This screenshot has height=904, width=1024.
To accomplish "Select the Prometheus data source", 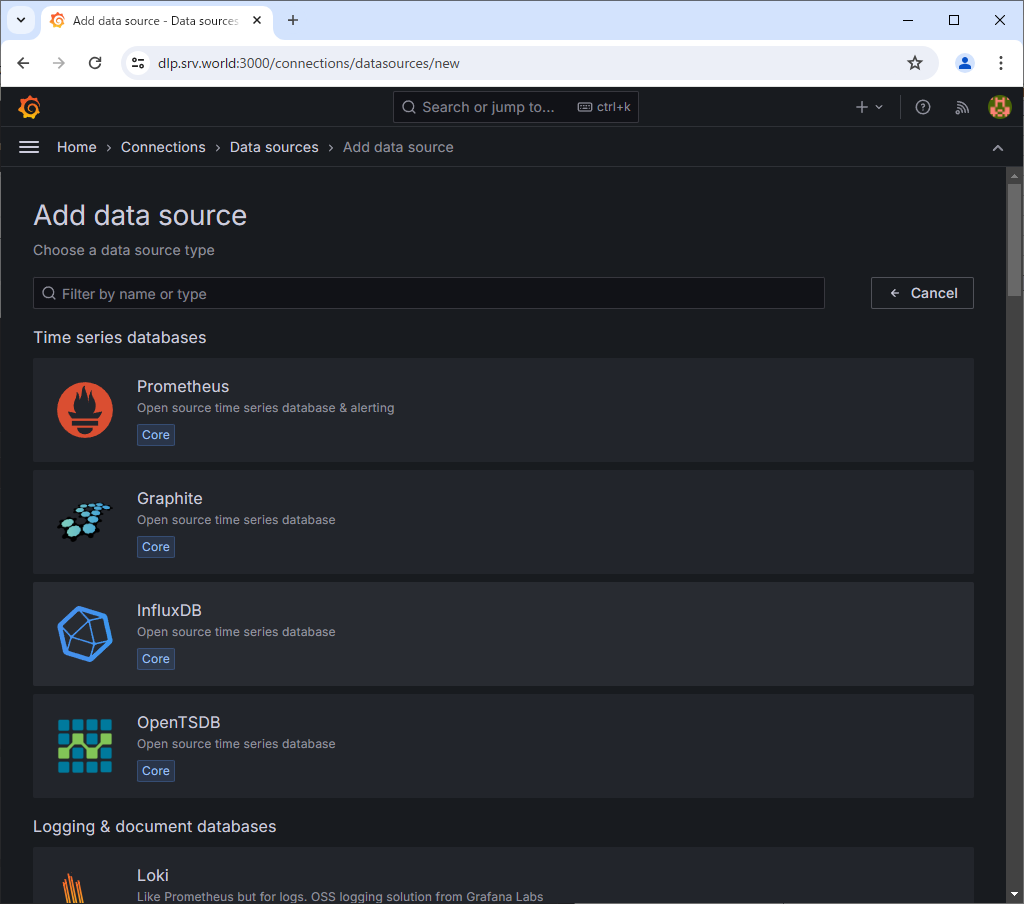I will [x=504, y=410].
